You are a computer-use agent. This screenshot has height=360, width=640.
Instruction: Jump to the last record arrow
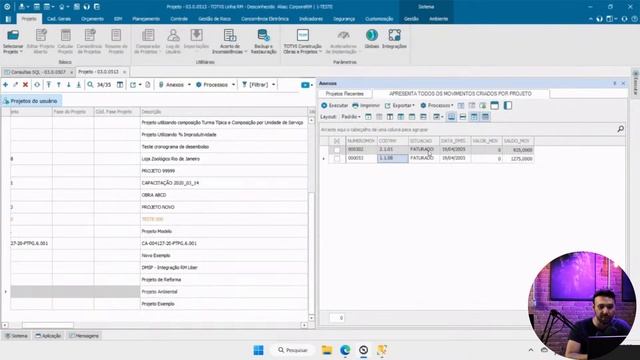(x=78, y=84)
